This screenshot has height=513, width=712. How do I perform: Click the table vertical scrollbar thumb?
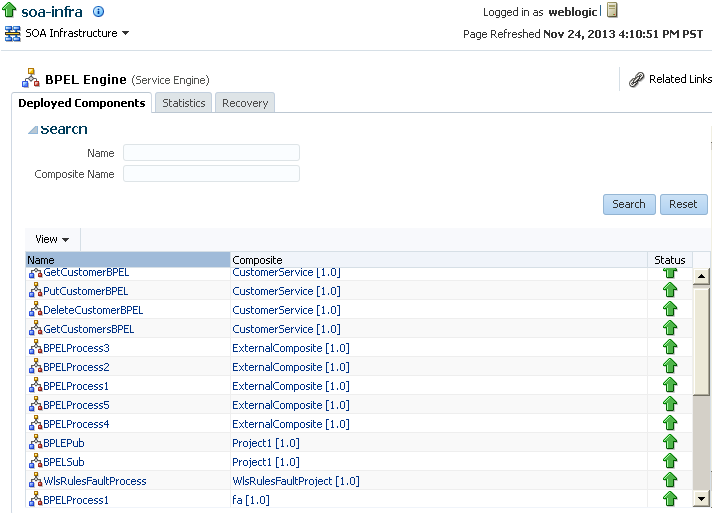(x=701, y=340)
